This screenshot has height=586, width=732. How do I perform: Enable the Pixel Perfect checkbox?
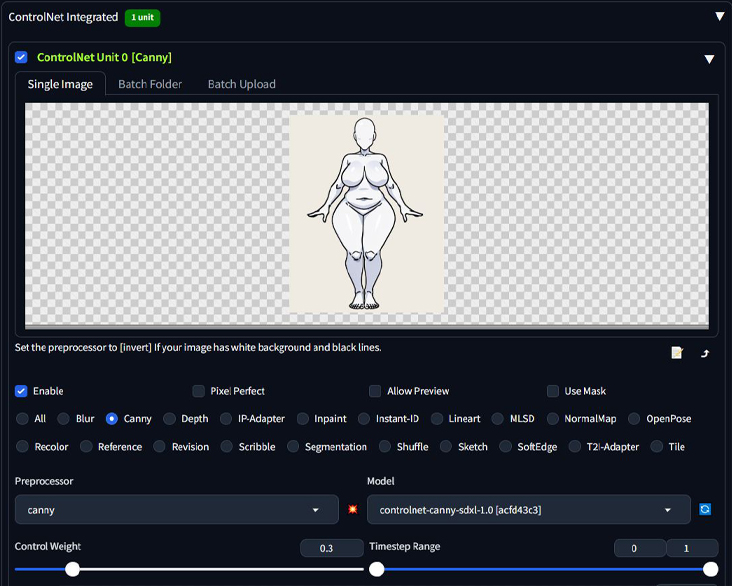pyautogui.click(x=198, y=391)
